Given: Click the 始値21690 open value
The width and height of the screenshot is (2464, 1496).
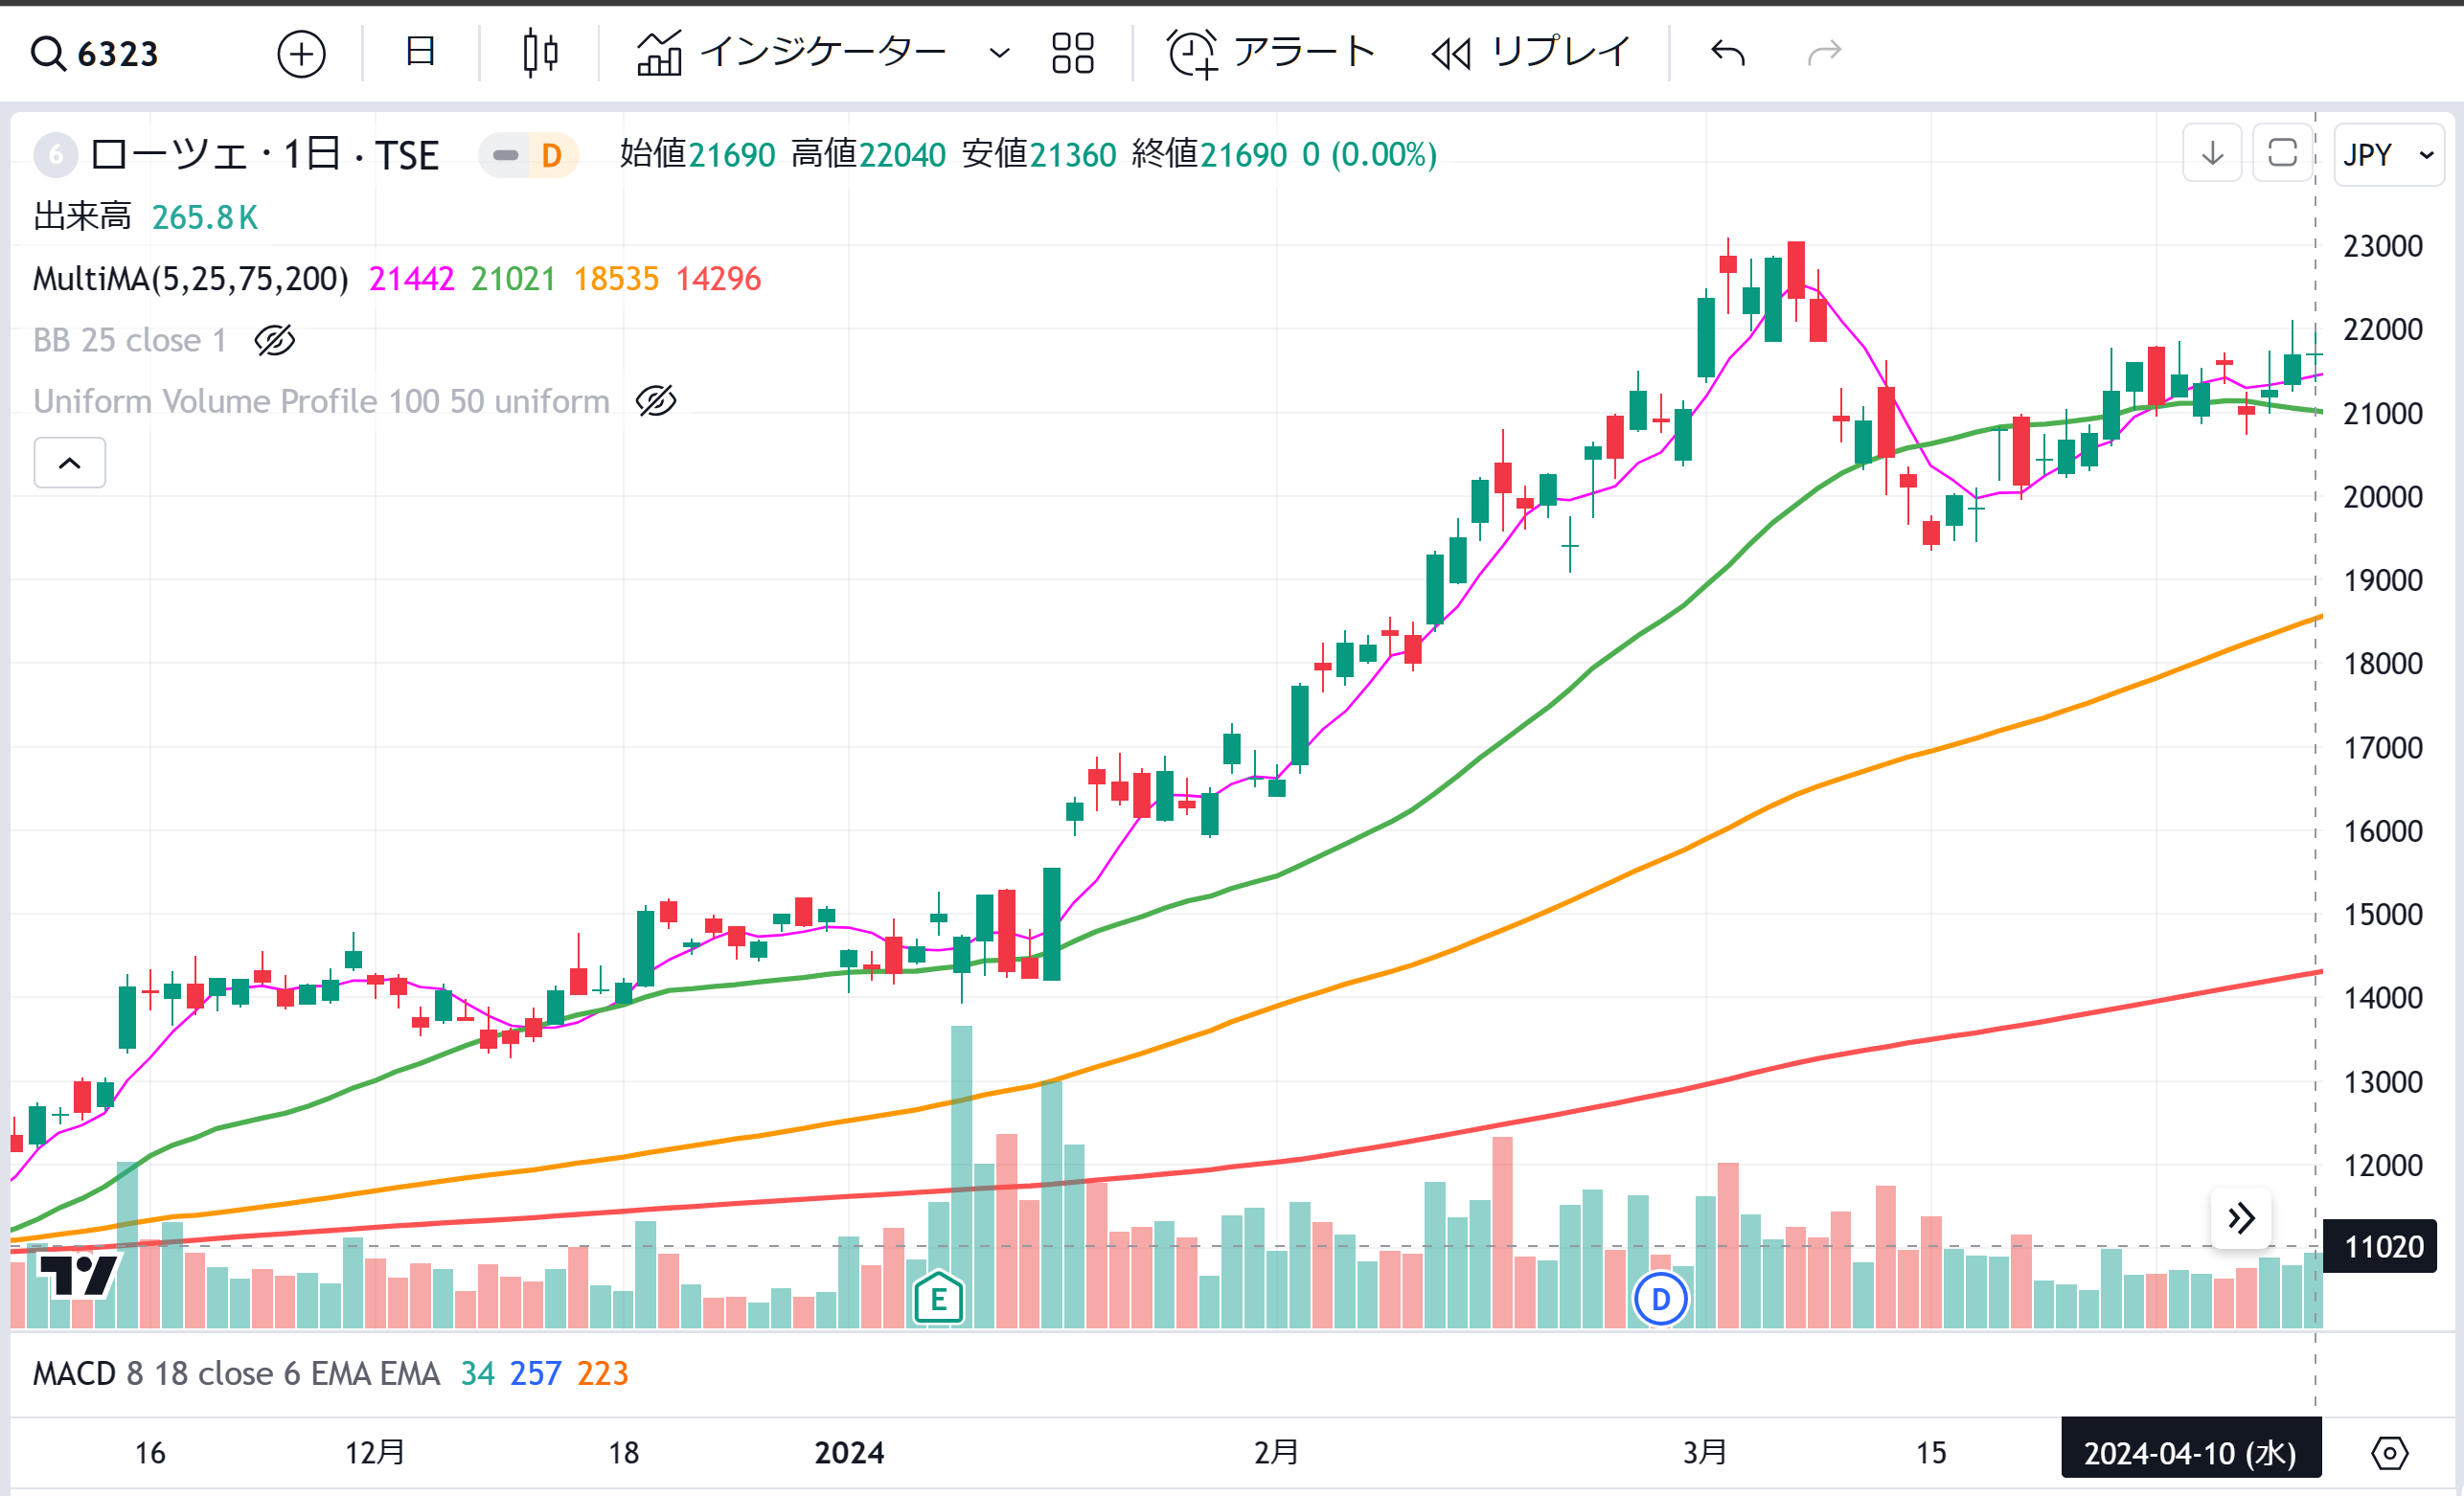Looking at the screenshot, I should coord(697,155).
